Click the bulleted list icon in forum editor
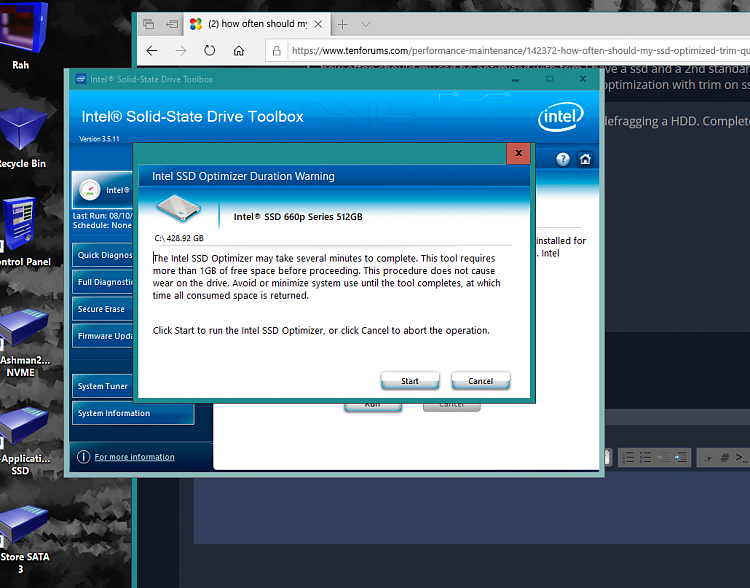This screenshot has height=588, width=750. (646, 458)
